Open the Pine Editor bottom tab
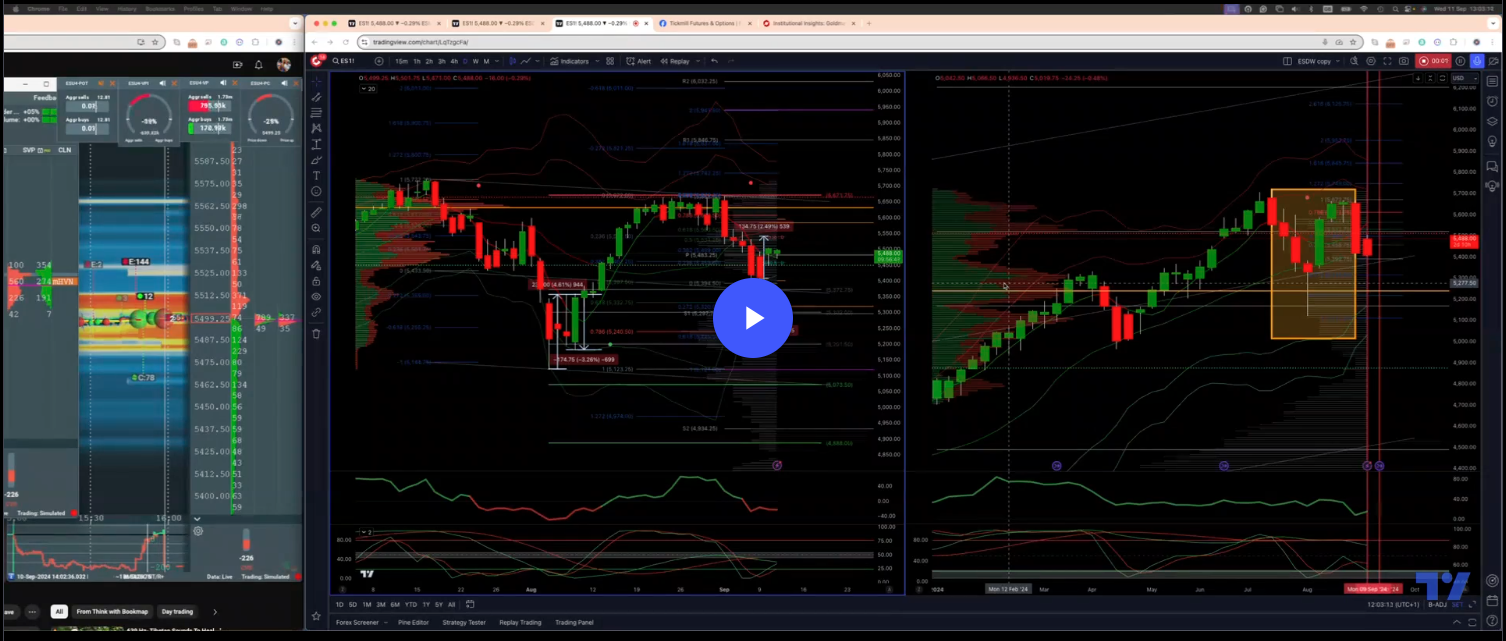The width and height of the screenshot is (1506, 641). (413, 622)
